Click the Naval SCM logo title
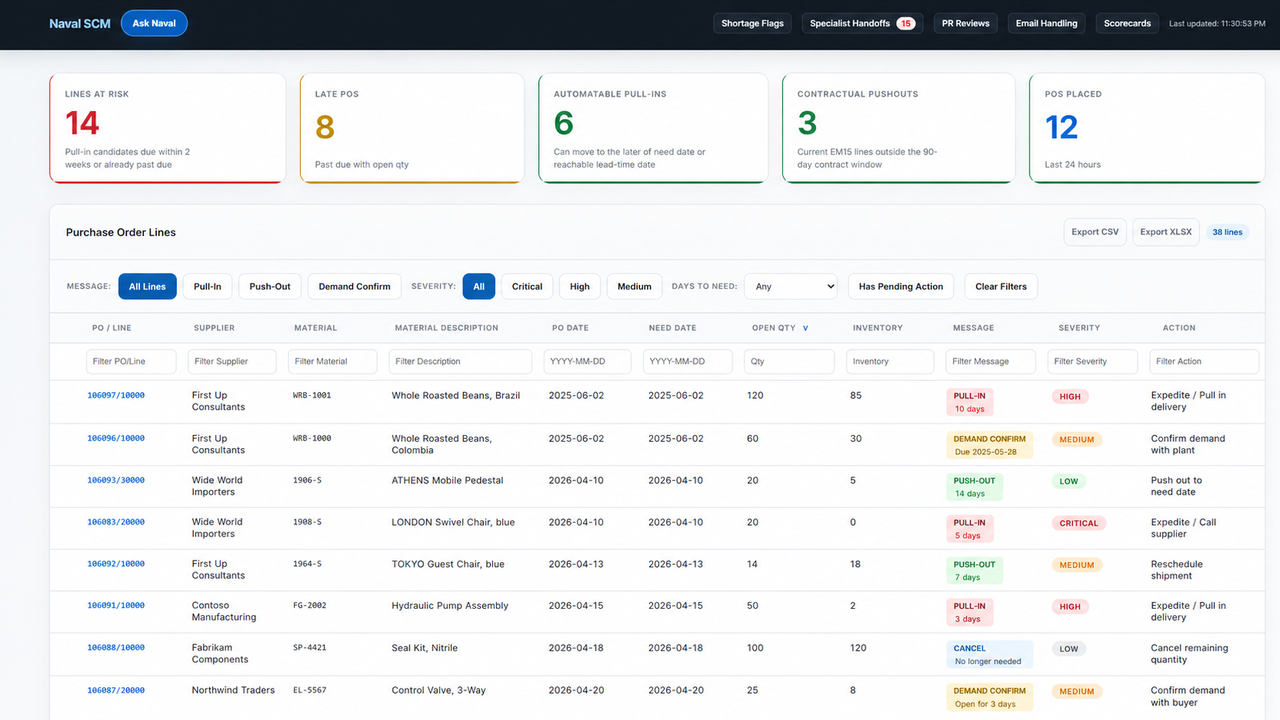Screen dimensions: 1280x720 pyautogui.click(x=80, y=23)
